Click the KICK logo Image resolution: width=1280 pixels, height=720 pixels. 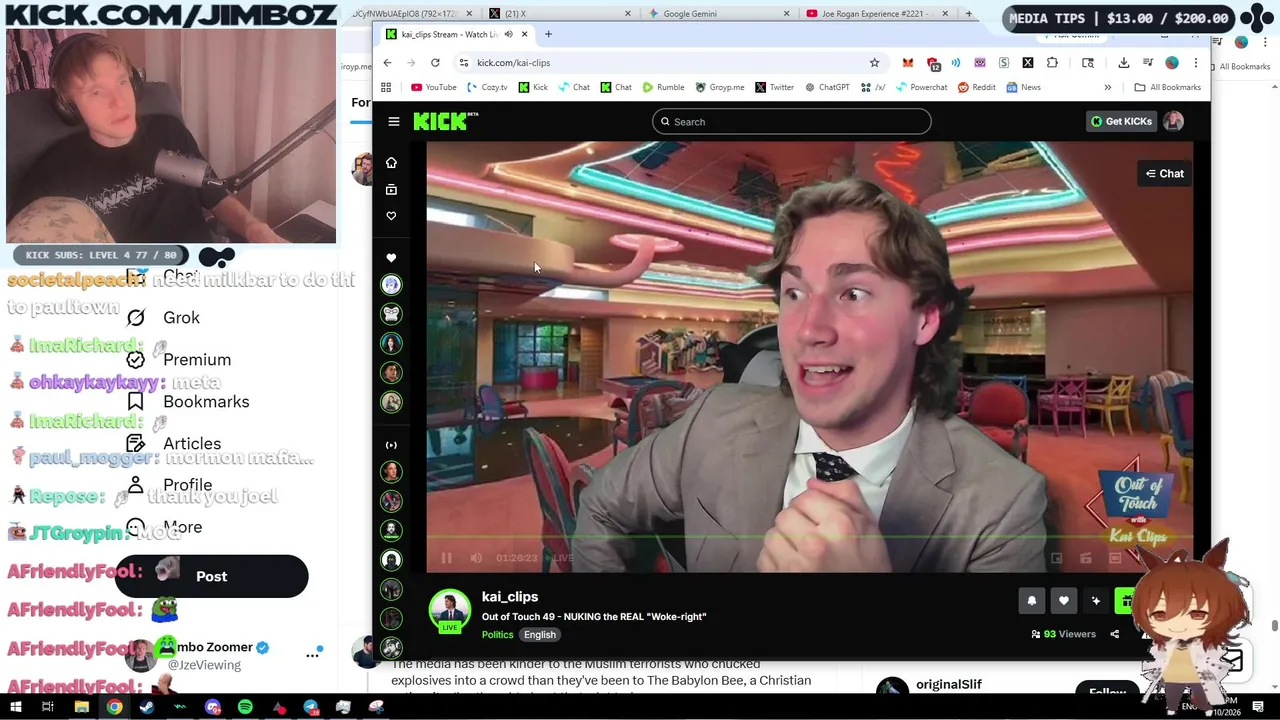click(x=446, y=121)
